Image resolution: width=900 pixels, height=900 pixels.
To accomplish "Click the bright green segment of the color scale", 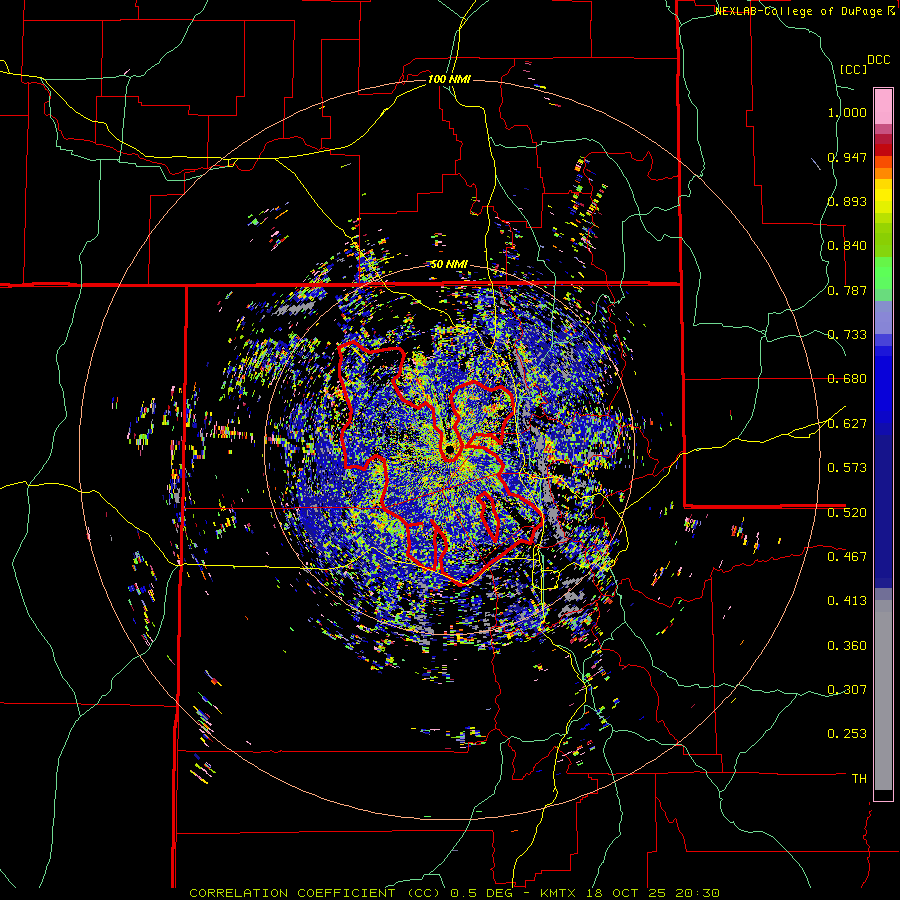I will pyautogui.click(x=883, y=273).
